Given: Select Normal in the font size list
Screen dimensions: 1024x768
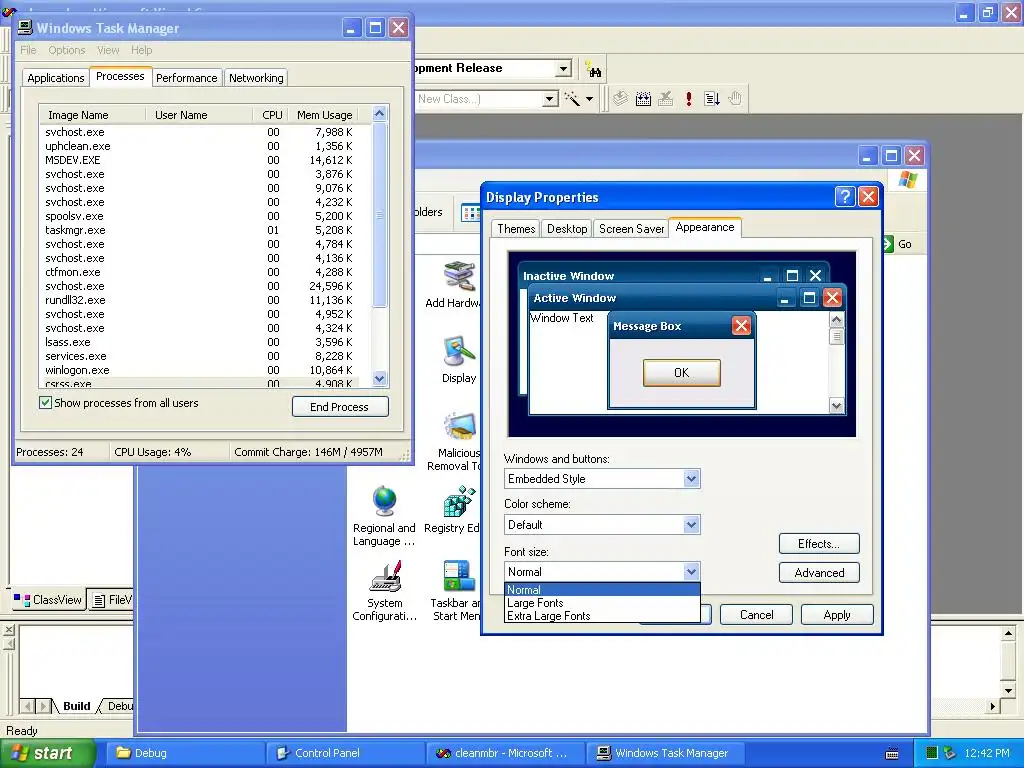Looking at the screenshot, I should point(602,590).
